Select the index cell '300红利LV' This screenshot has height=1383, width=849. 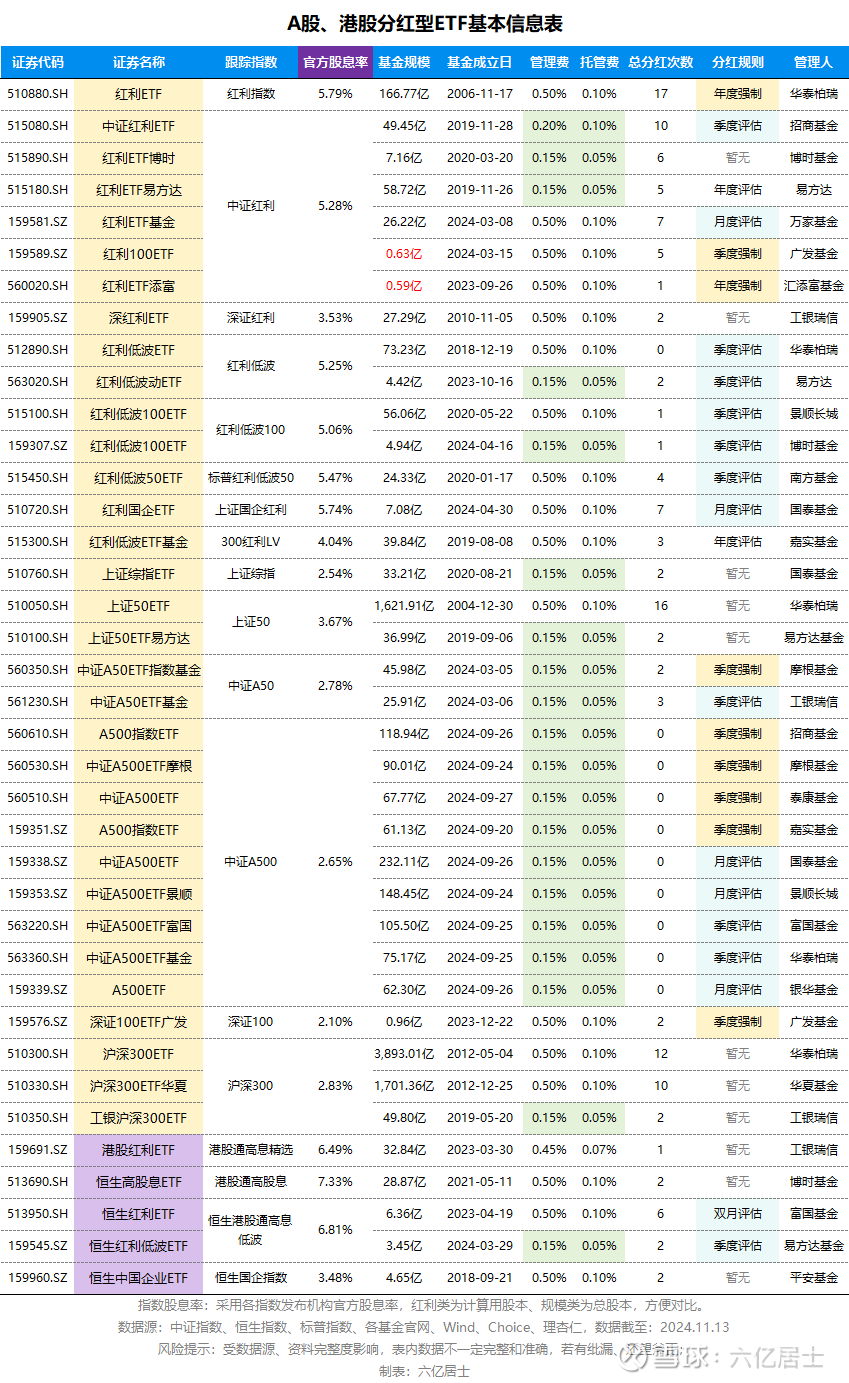coord(251,542)
